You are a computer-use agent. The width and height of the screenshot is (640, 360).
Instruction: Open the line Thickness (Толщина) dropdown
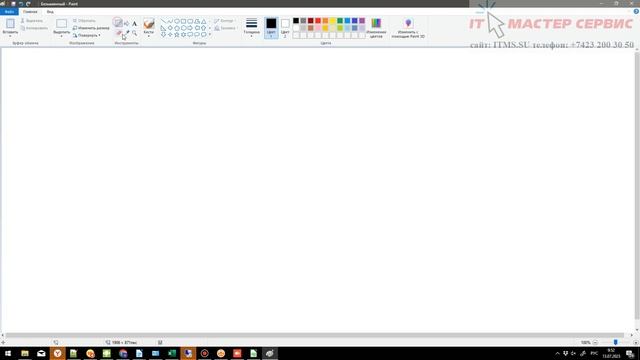251,27
